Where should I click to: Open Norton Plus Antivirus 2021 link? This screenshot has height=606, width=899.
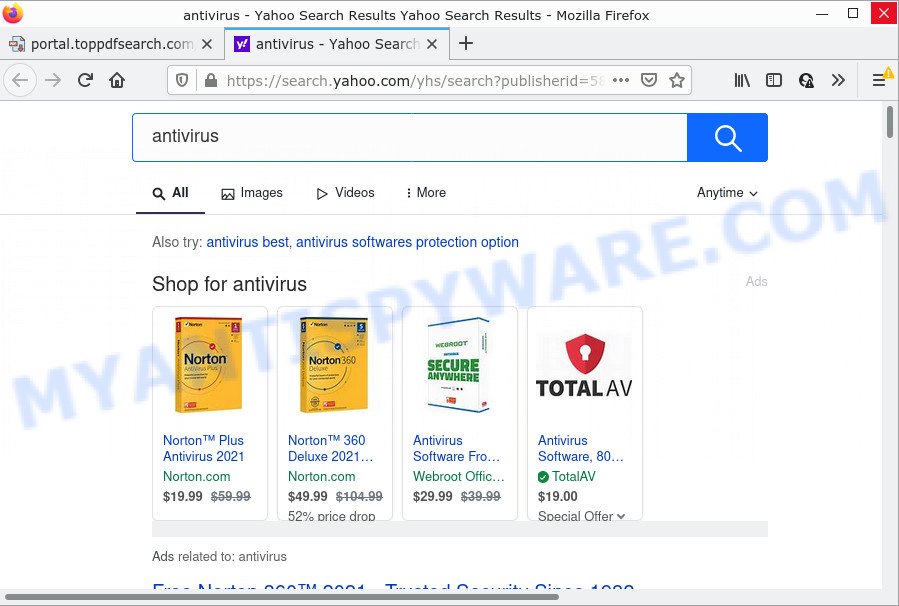(x=204, y=448)
